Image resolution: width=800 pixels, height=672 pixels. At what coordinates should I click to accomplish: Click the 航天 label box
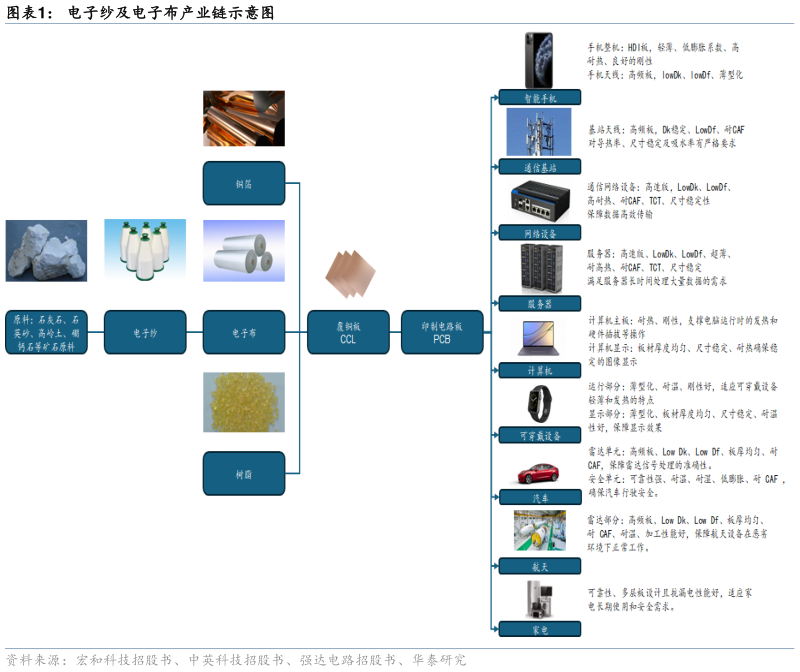click(539, 566)
